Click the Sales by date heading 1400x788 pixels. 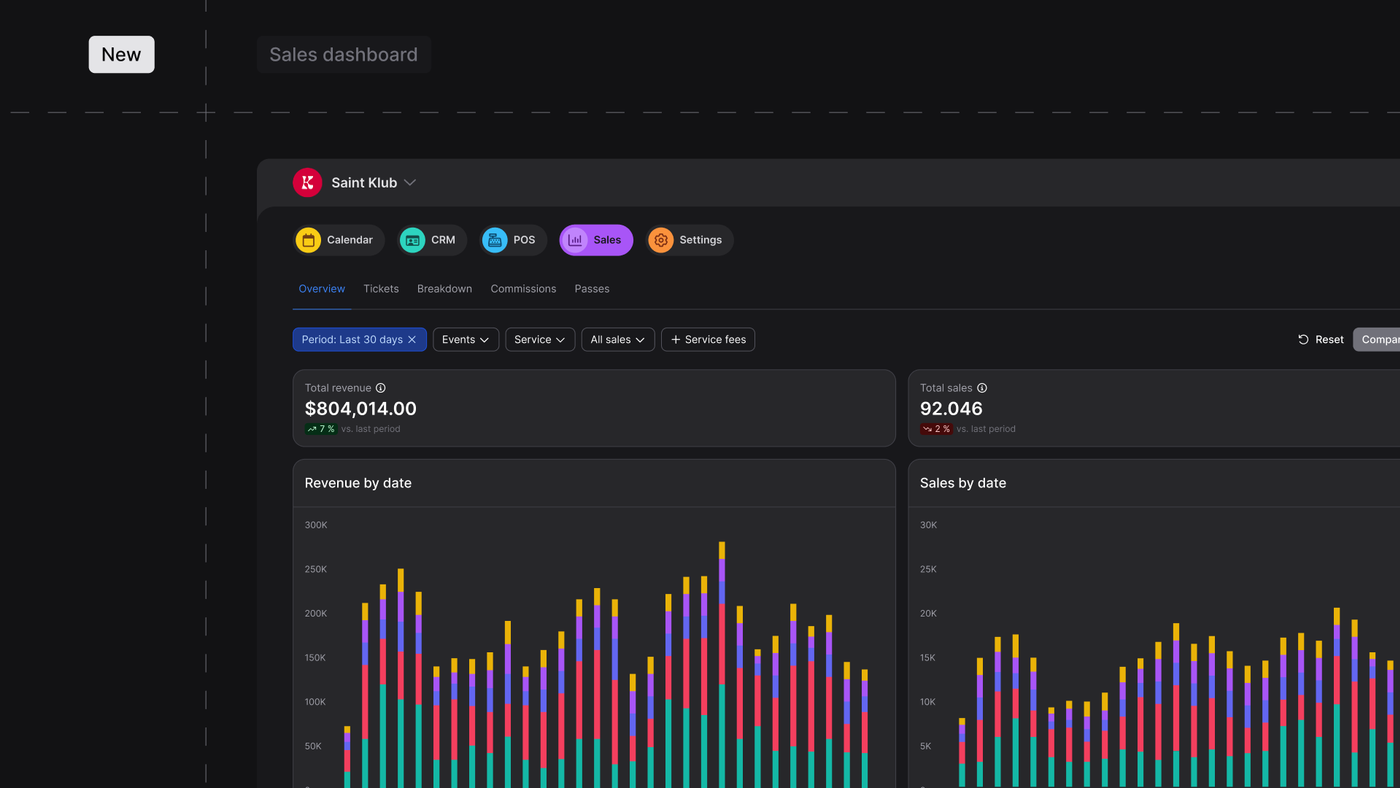[x=963, y=483]
